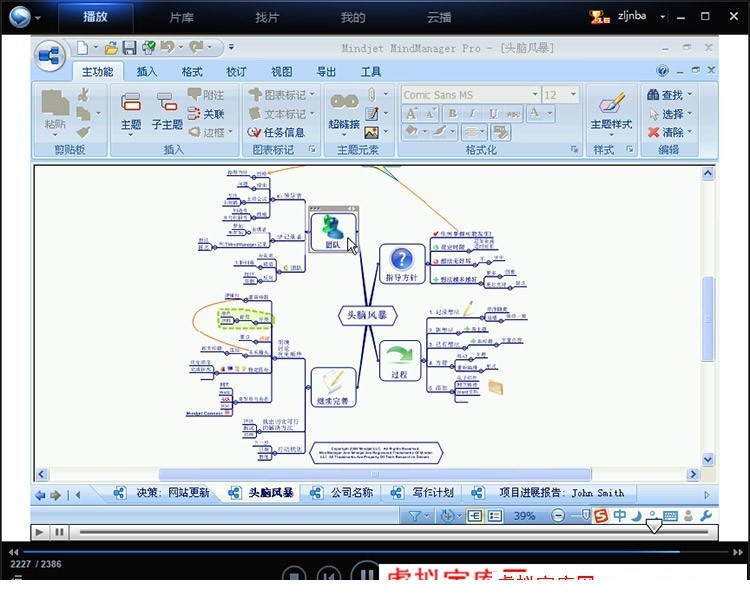
Task: Open the 超链接 hyperlink tool
Action: pos(344,111)
